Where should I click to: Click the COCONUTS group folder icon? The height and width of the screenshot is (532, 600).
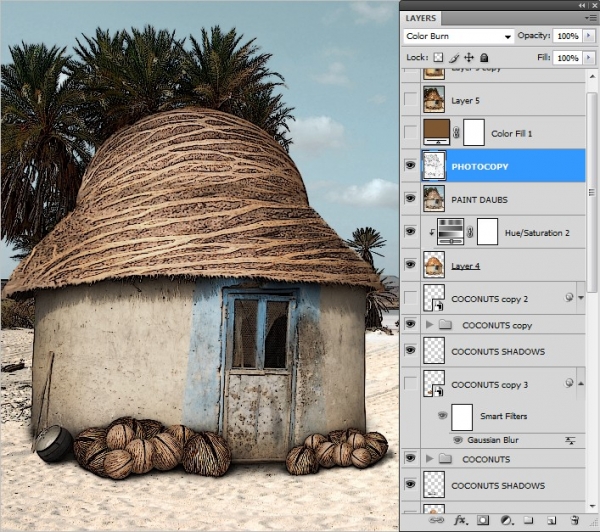coord(445,459)
